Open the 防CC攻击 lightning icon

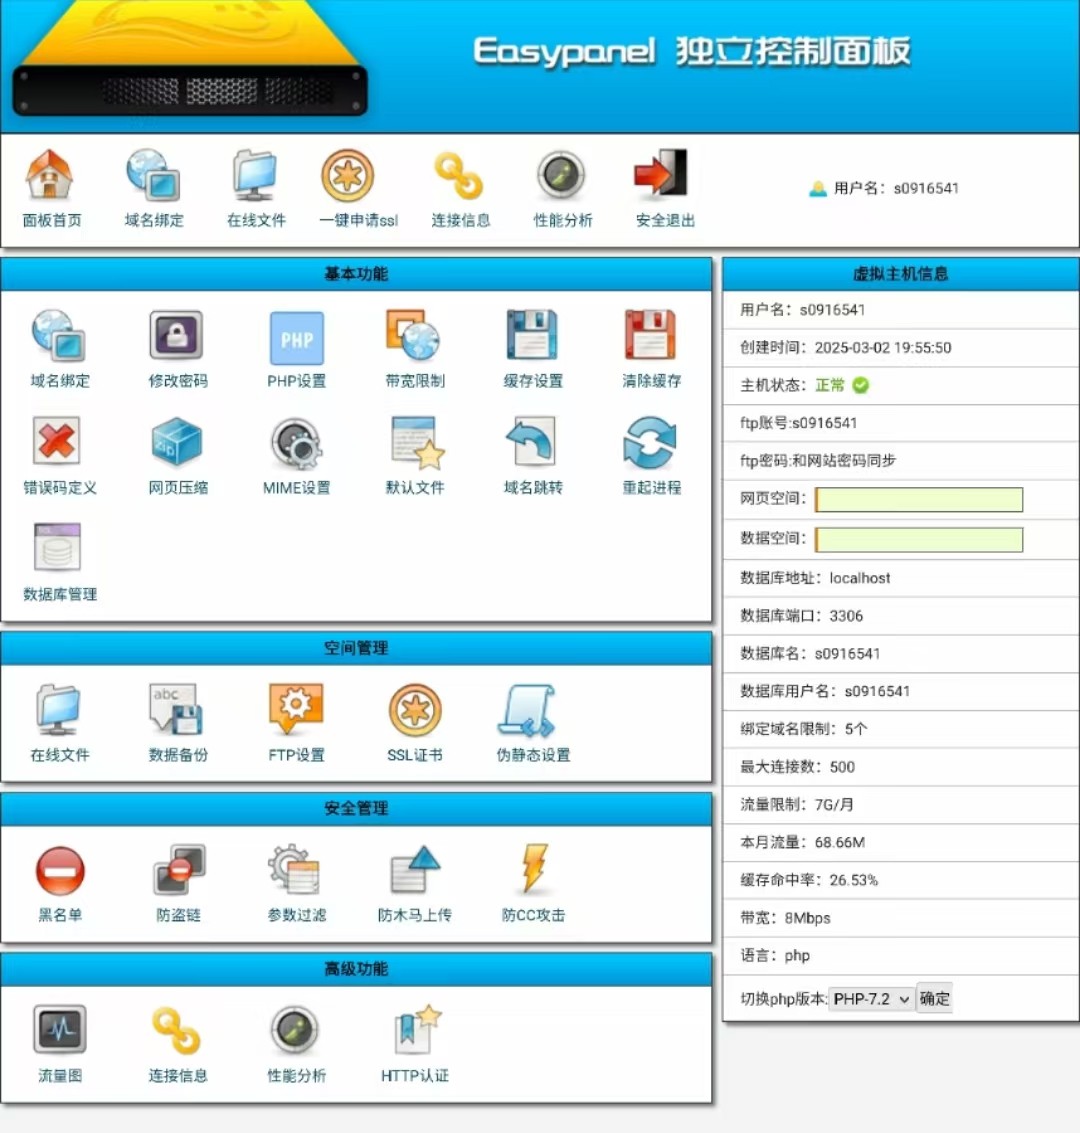click(533, 884)
